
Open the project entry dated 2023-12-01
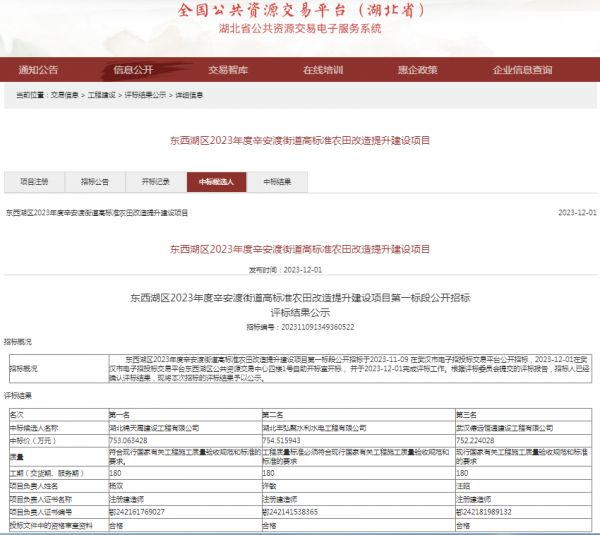click(98, 213)
